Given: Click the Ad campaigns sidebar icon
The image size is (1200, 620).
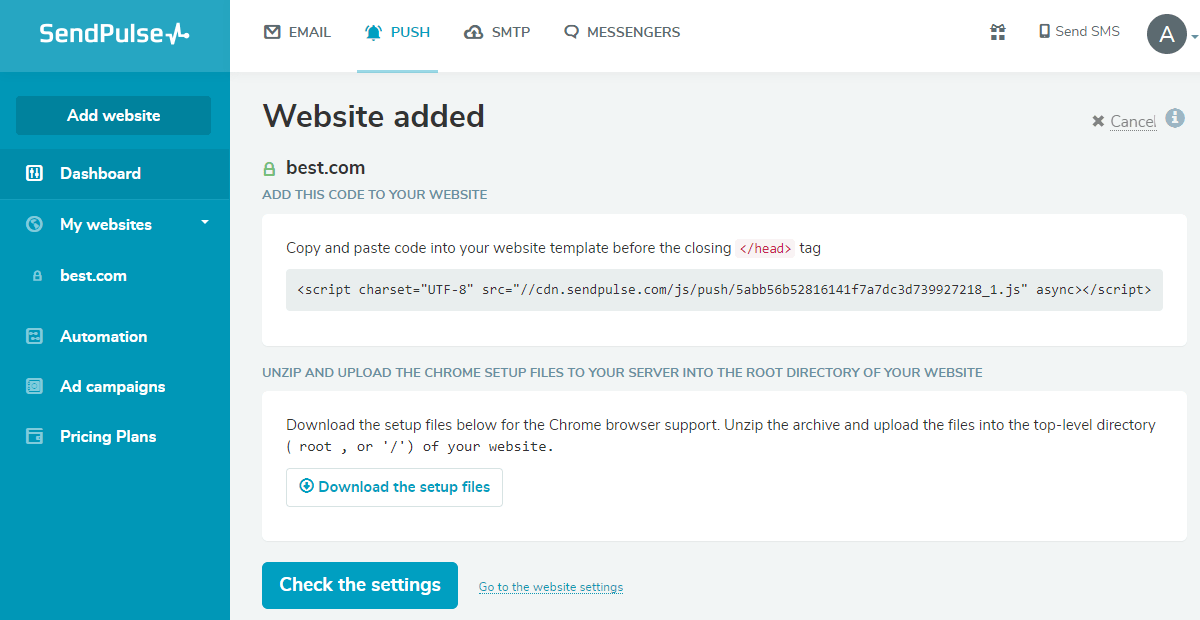Looking at the screenshot, I should tap(34, 386).
